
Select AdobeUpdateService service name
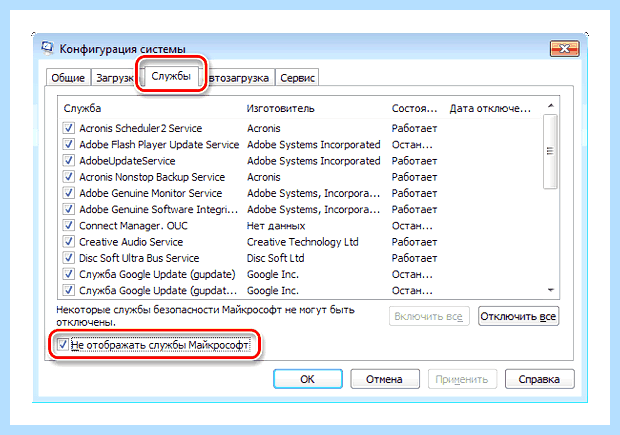tap(127, 161)
